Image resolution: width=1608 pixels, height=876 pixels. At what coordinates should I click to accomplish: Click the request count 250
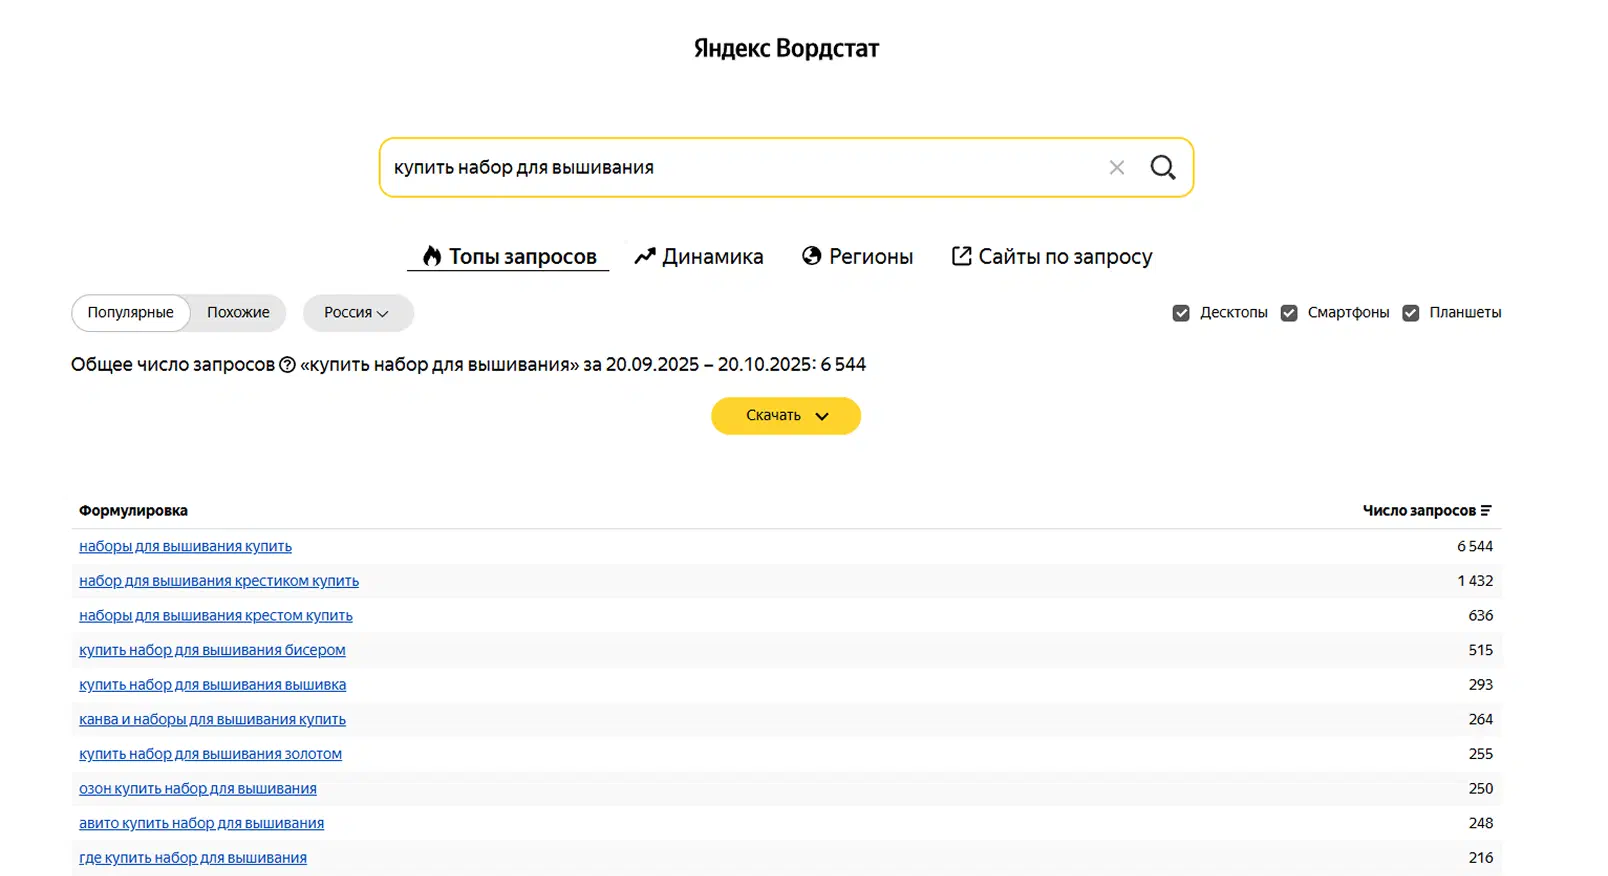click(1481, 789)
